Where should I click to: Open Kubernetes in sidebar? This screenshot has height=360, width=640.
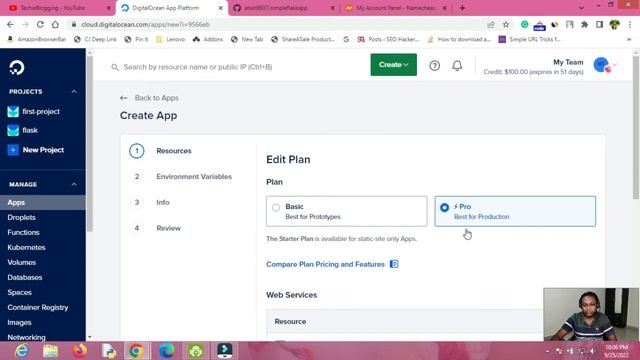26,247
